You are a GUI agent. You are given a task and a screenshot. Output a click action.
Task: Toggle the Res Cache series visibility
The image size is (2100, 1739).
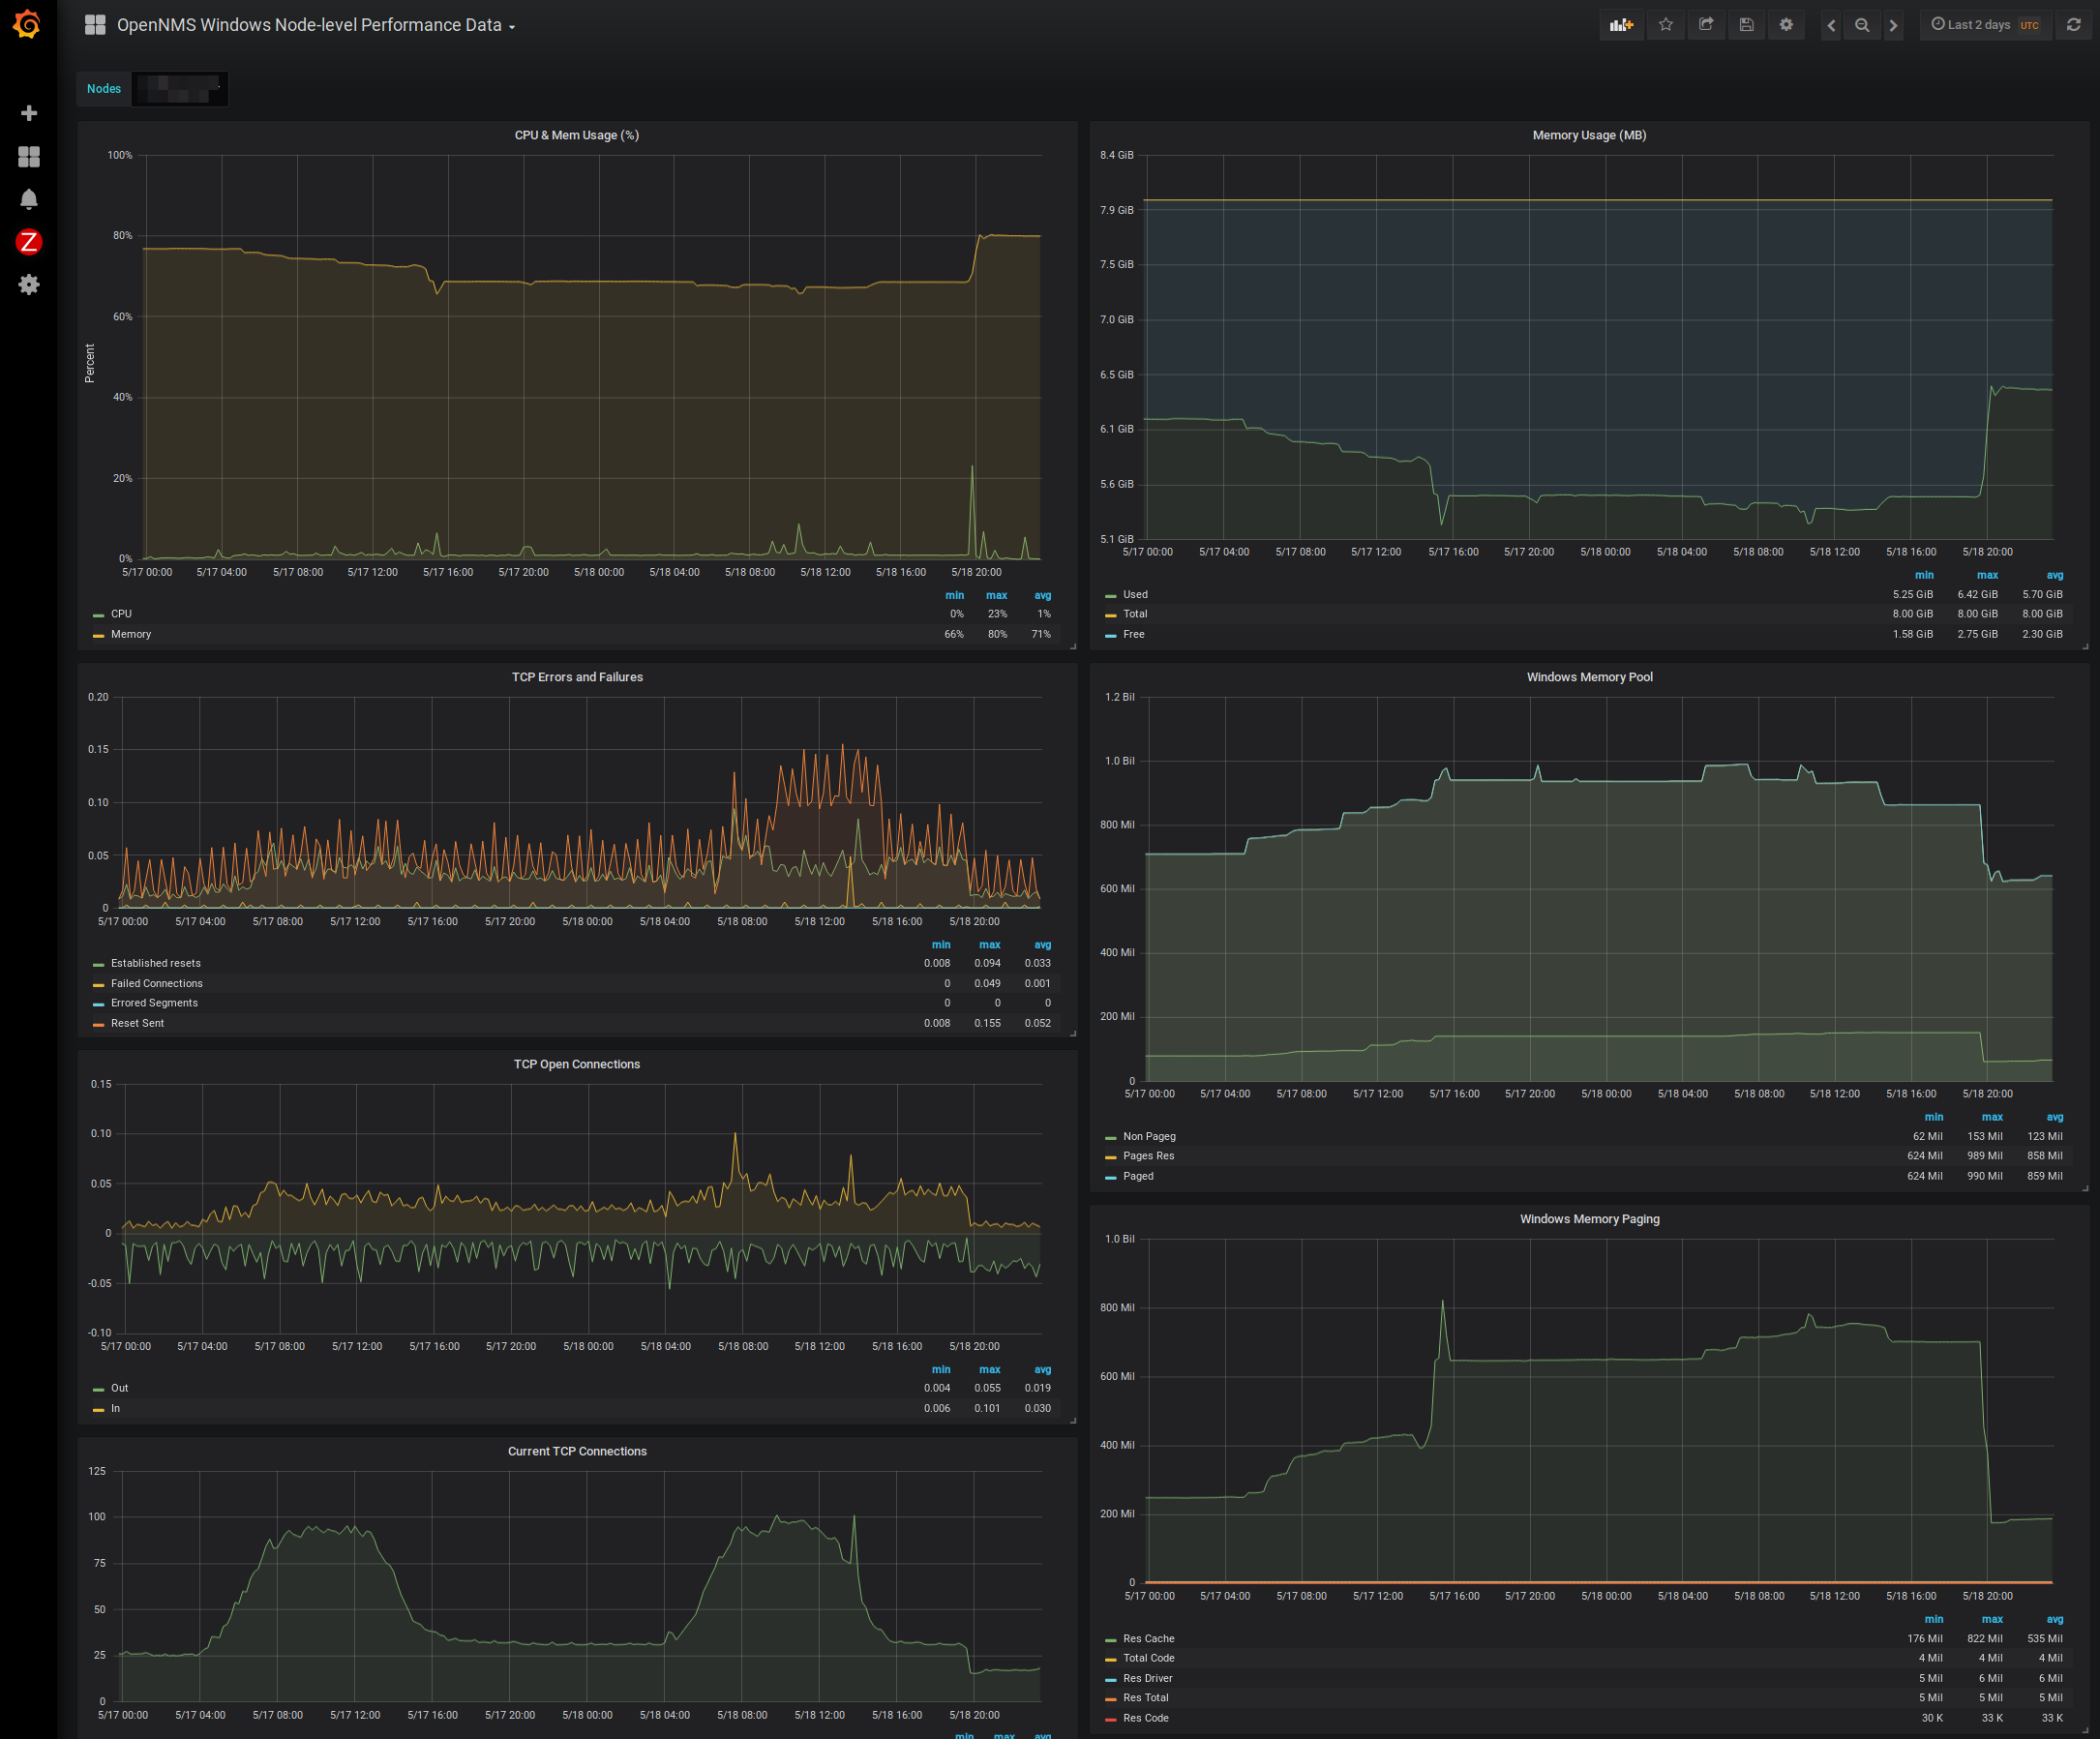[x=1148, y=1638]
